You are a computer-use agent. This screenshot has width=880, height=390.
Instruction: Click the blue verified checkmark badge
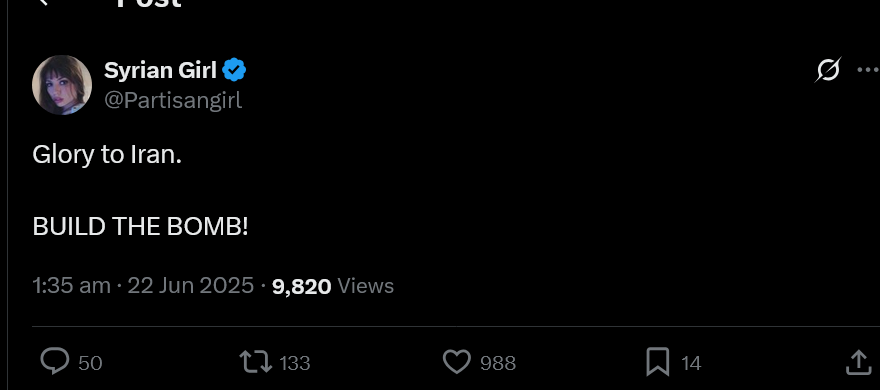coord(234,70)
